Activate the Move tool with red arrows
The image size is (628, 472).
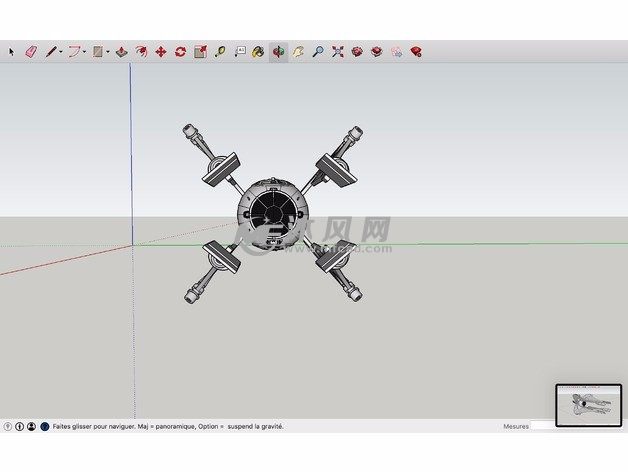click(160, 51)
